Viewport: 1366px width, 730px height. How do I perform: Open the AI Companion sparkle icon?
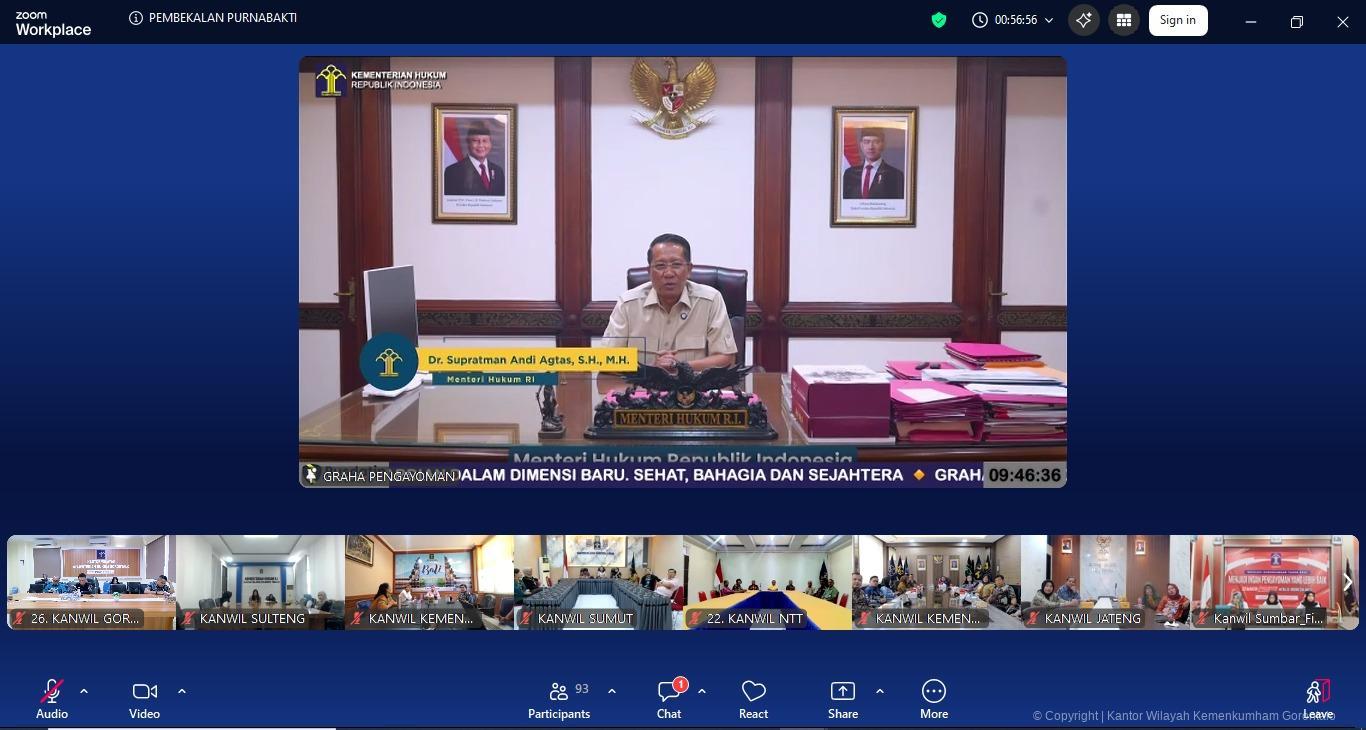point(1084,20)
